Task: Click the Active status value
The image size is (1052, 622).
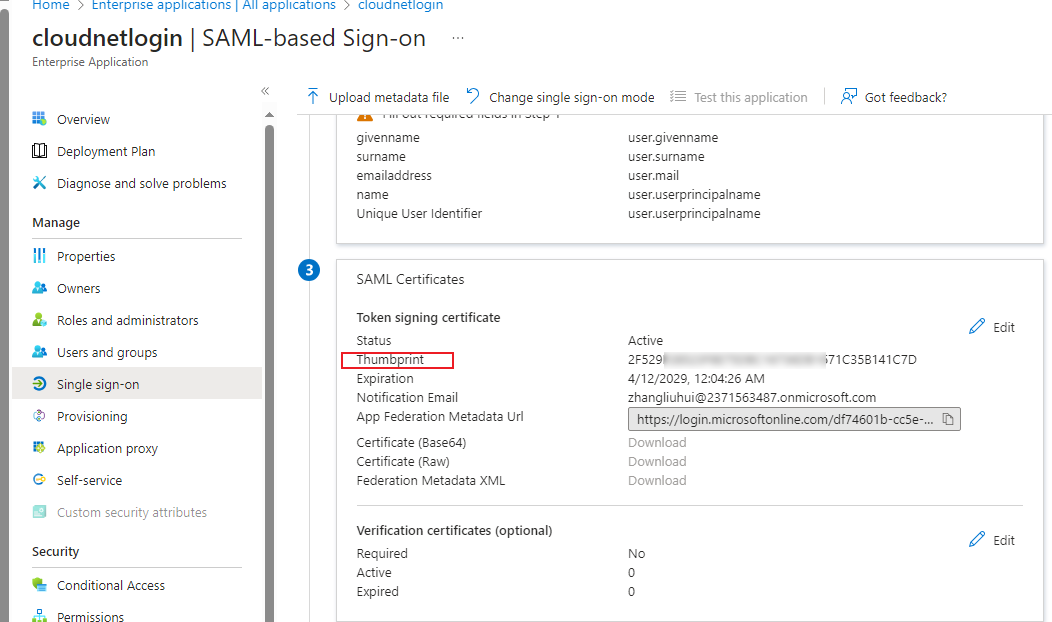Action: point(645,340)
